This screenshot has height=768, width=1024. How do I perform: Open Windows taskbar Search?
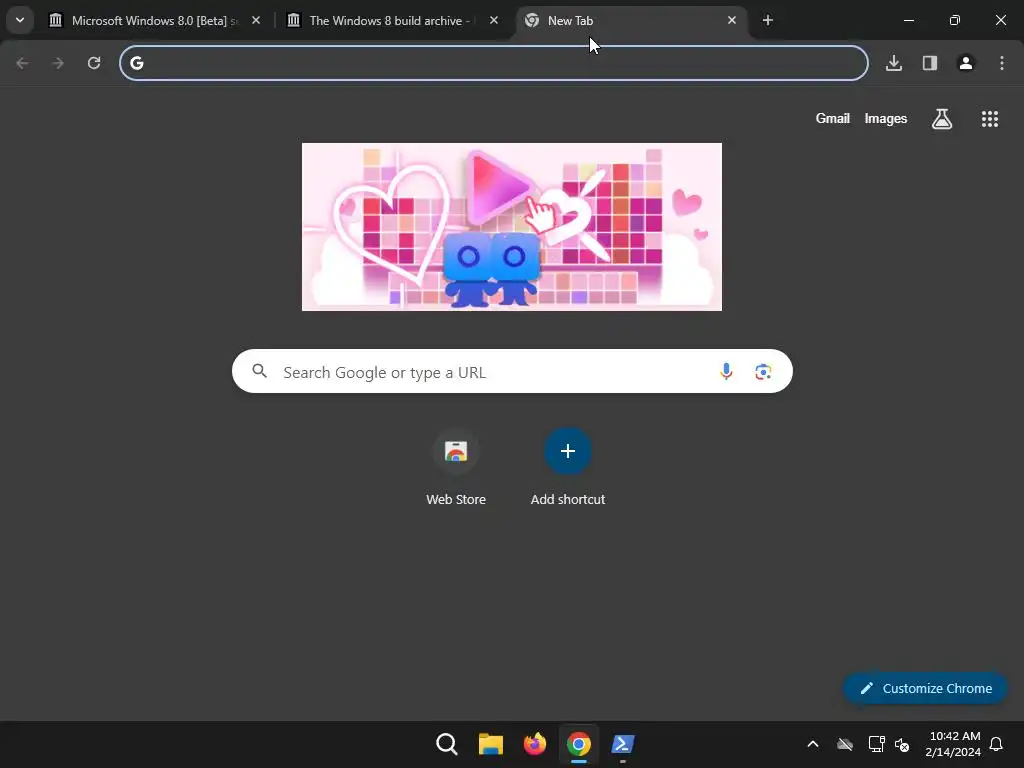[447, 744]
